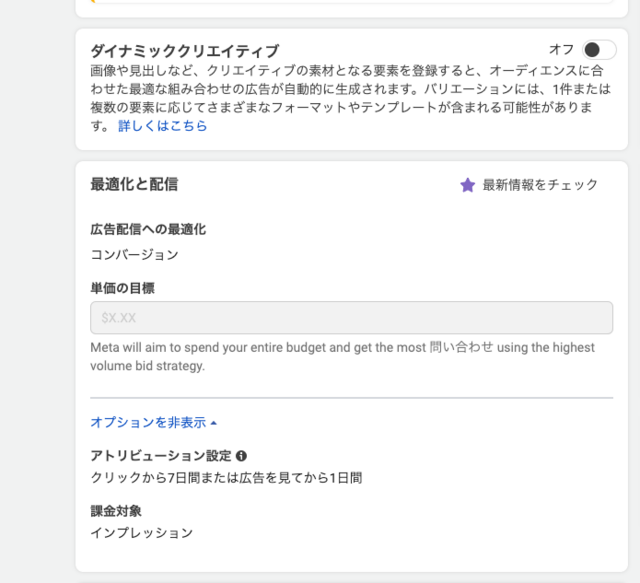Viewport: 640px width, 583px height.
Task: Click 最新情報をチェック
Action: click(x=540, y=185)
